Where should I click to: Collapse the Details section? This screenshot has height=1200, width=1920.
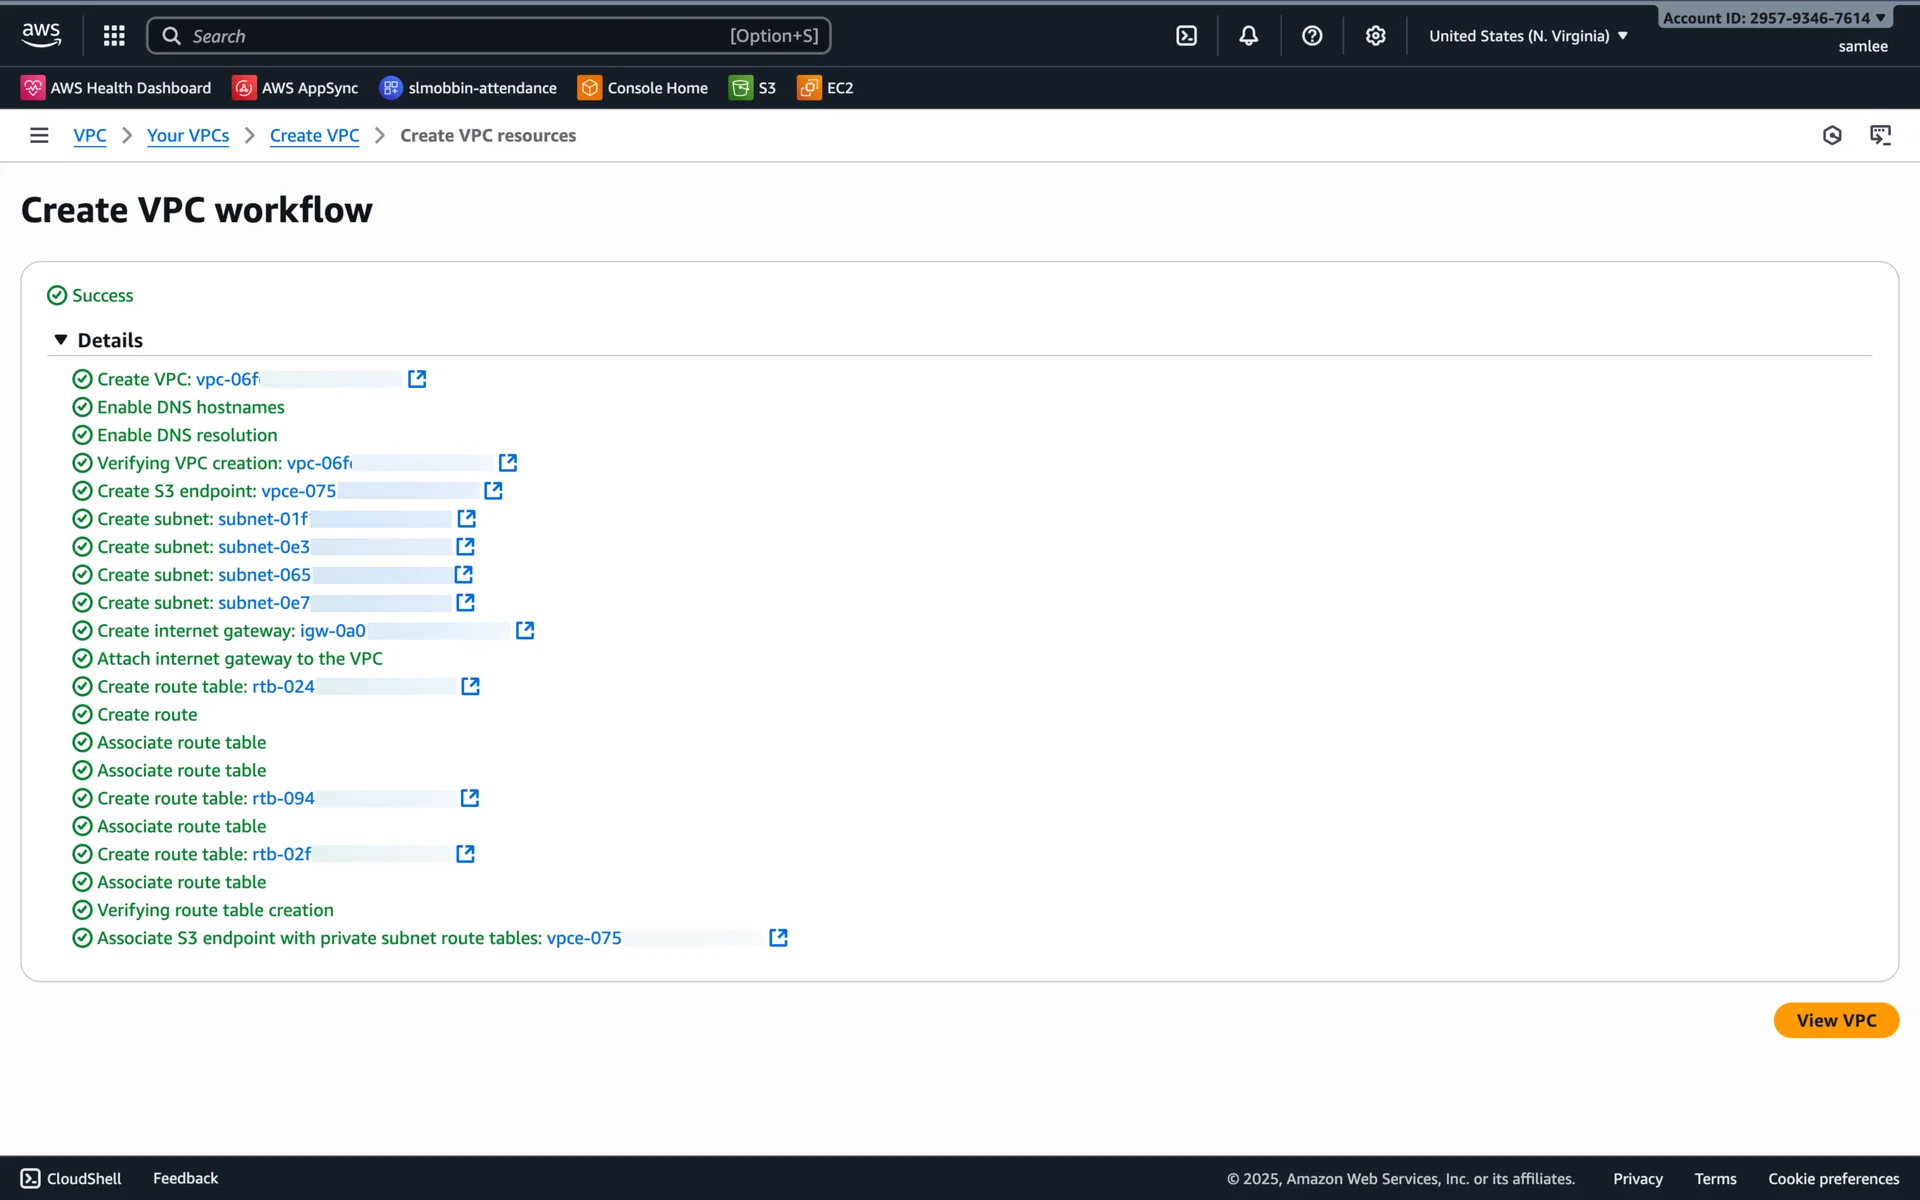pos(61,340)
